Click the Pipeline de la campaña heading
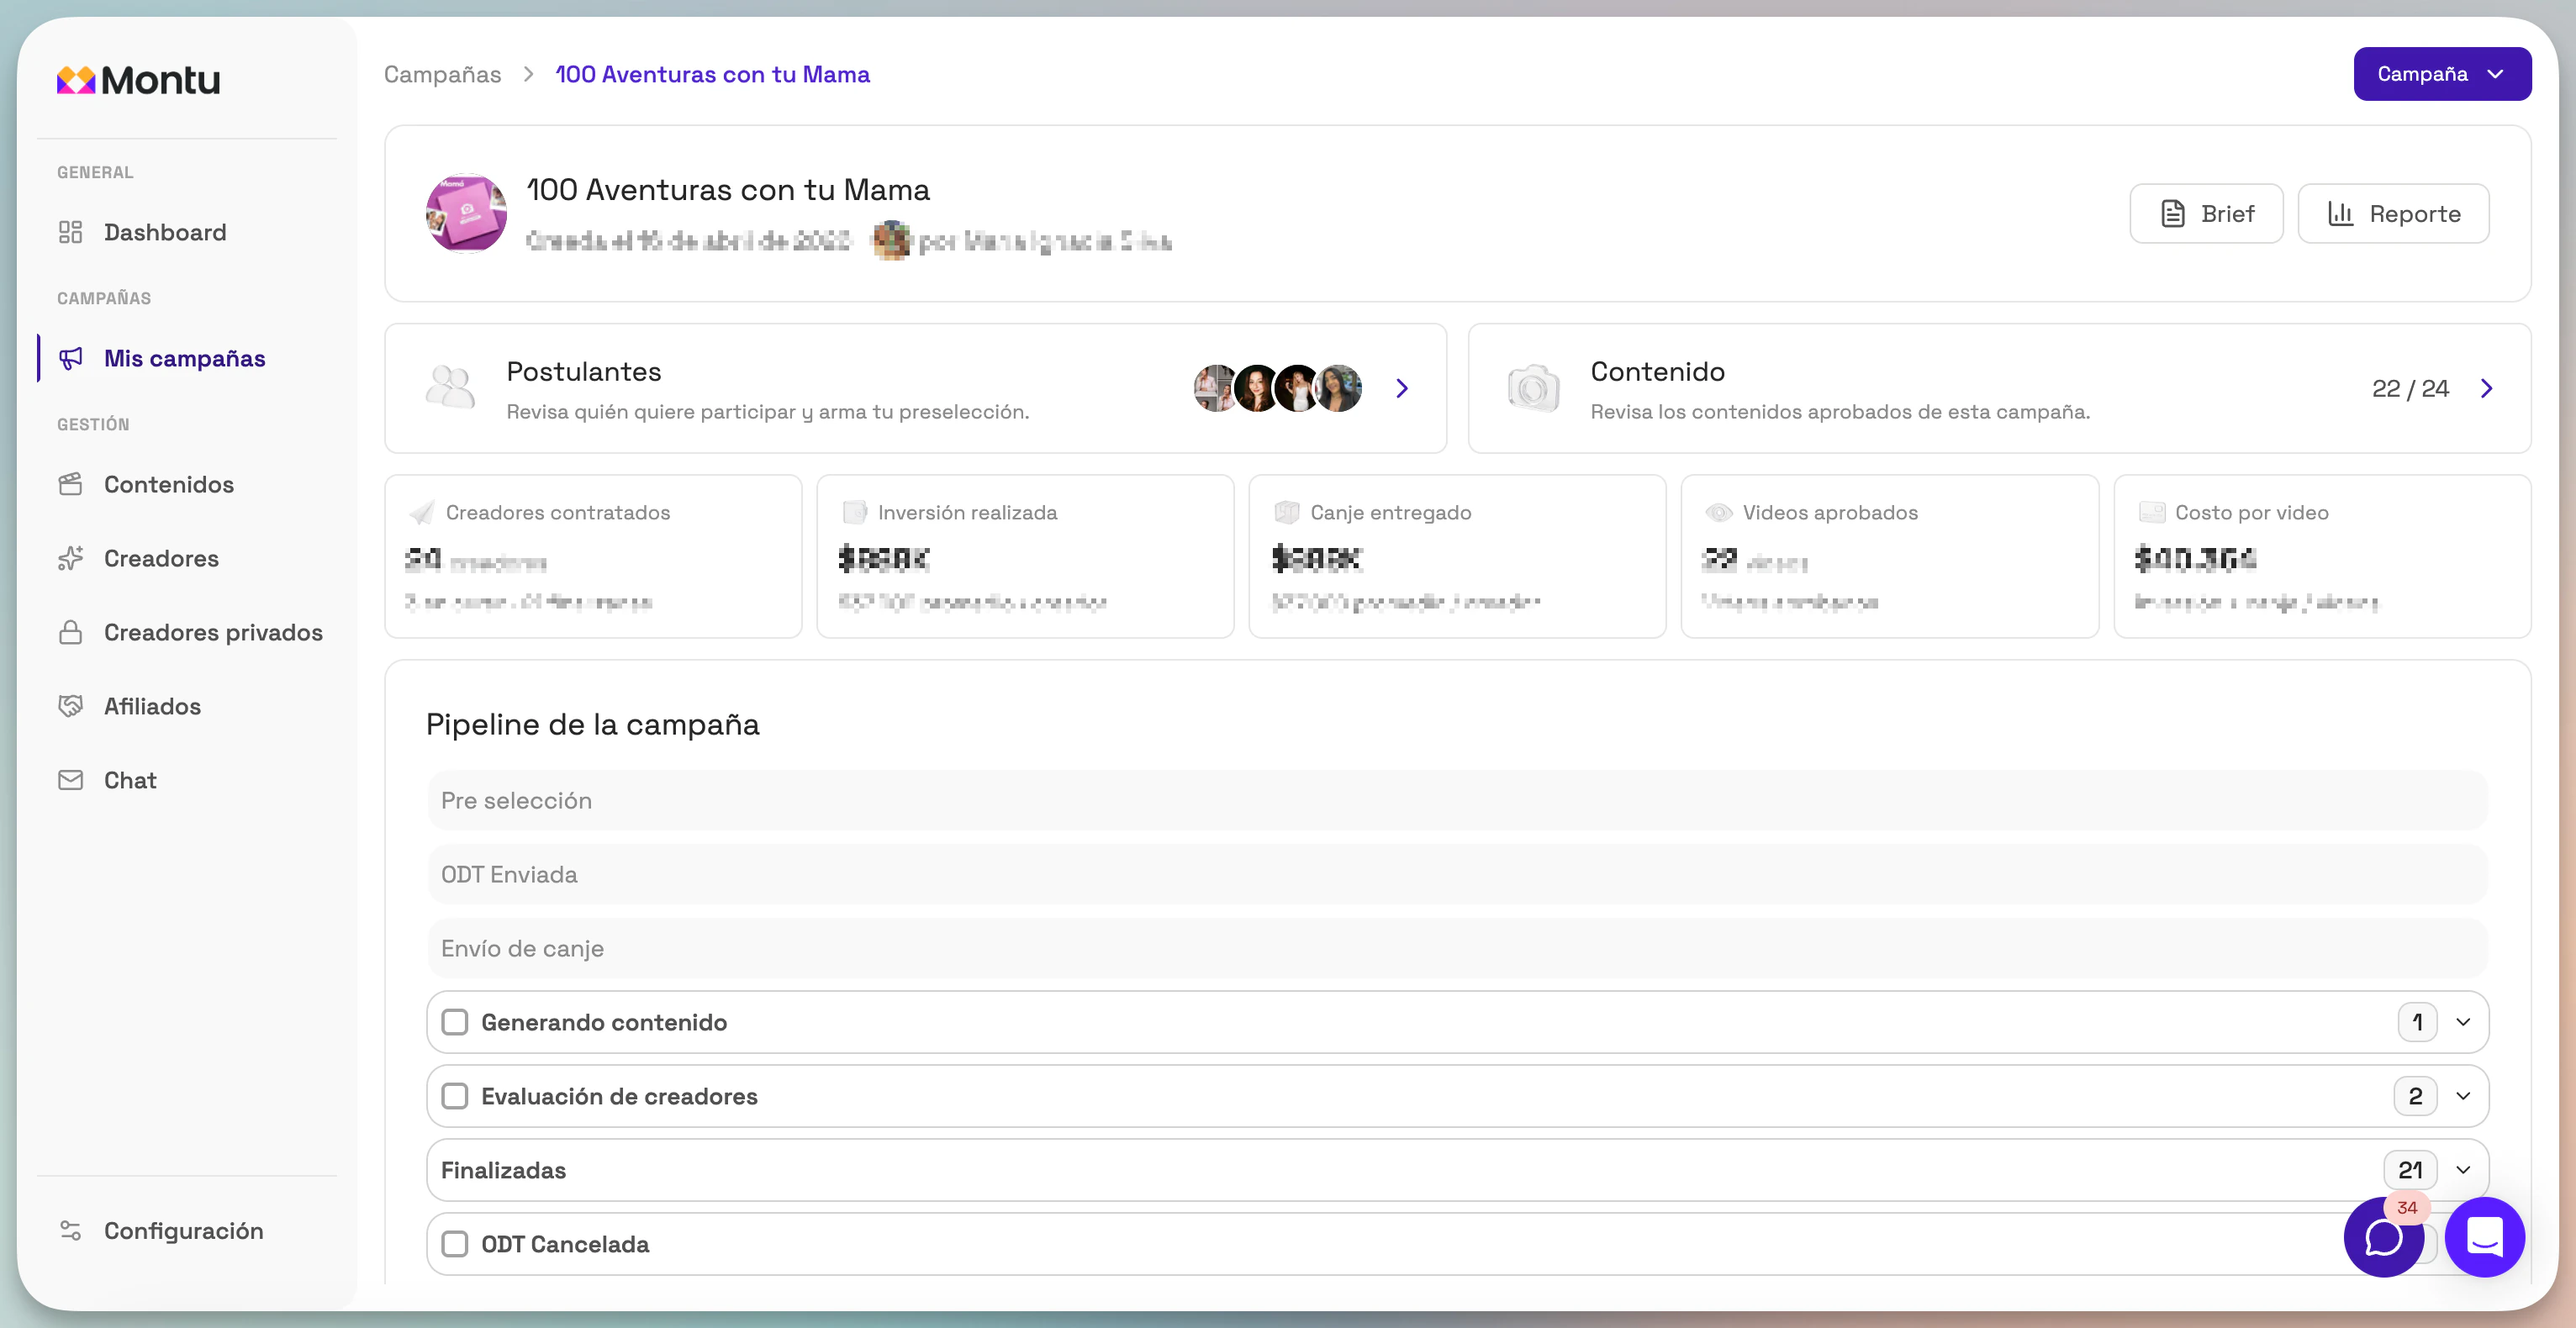Screen dimensions: 2576x1328 click(593, 724)
